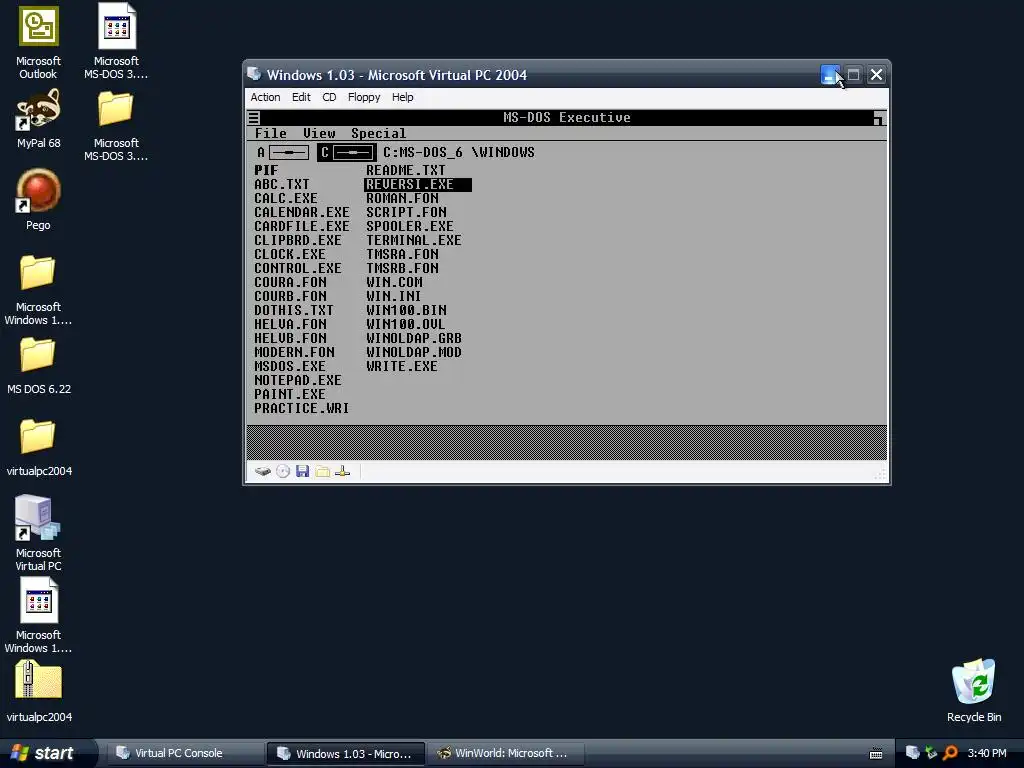Click the C:MS-DOS_6 \WINDOWS path label
1024x768 pixels.
pyautogui.click(x=458, y=152)
